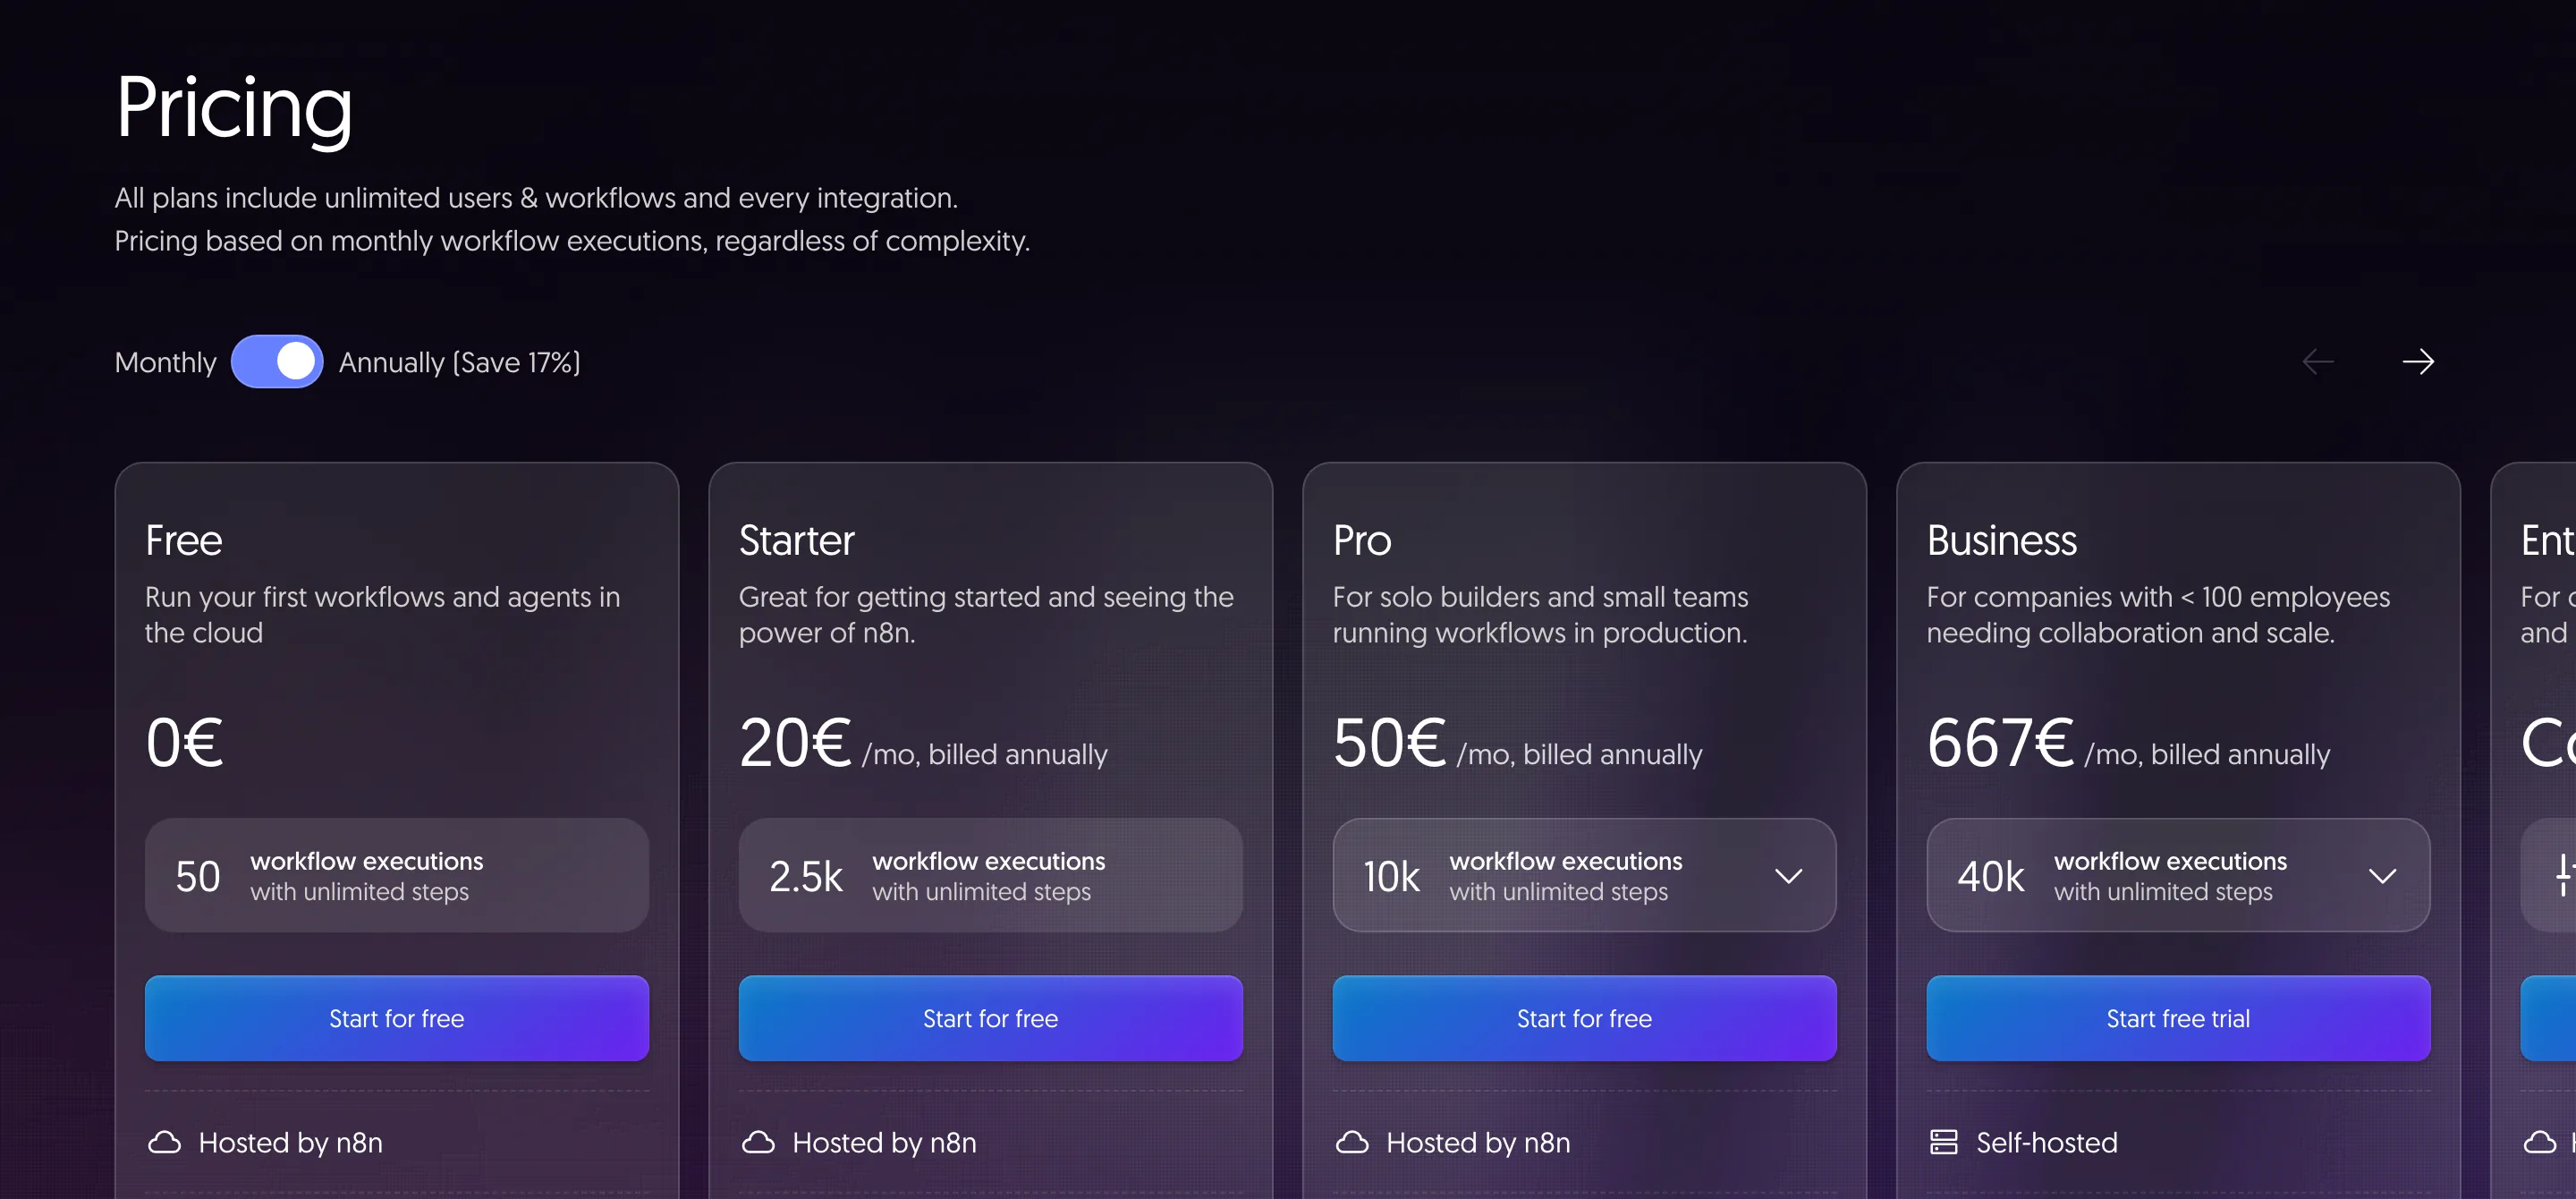Click the Self-hosted server icon in Business
Image resolution: width=2576 pixels, height=1199 pixels.
coord(1944,1142)
